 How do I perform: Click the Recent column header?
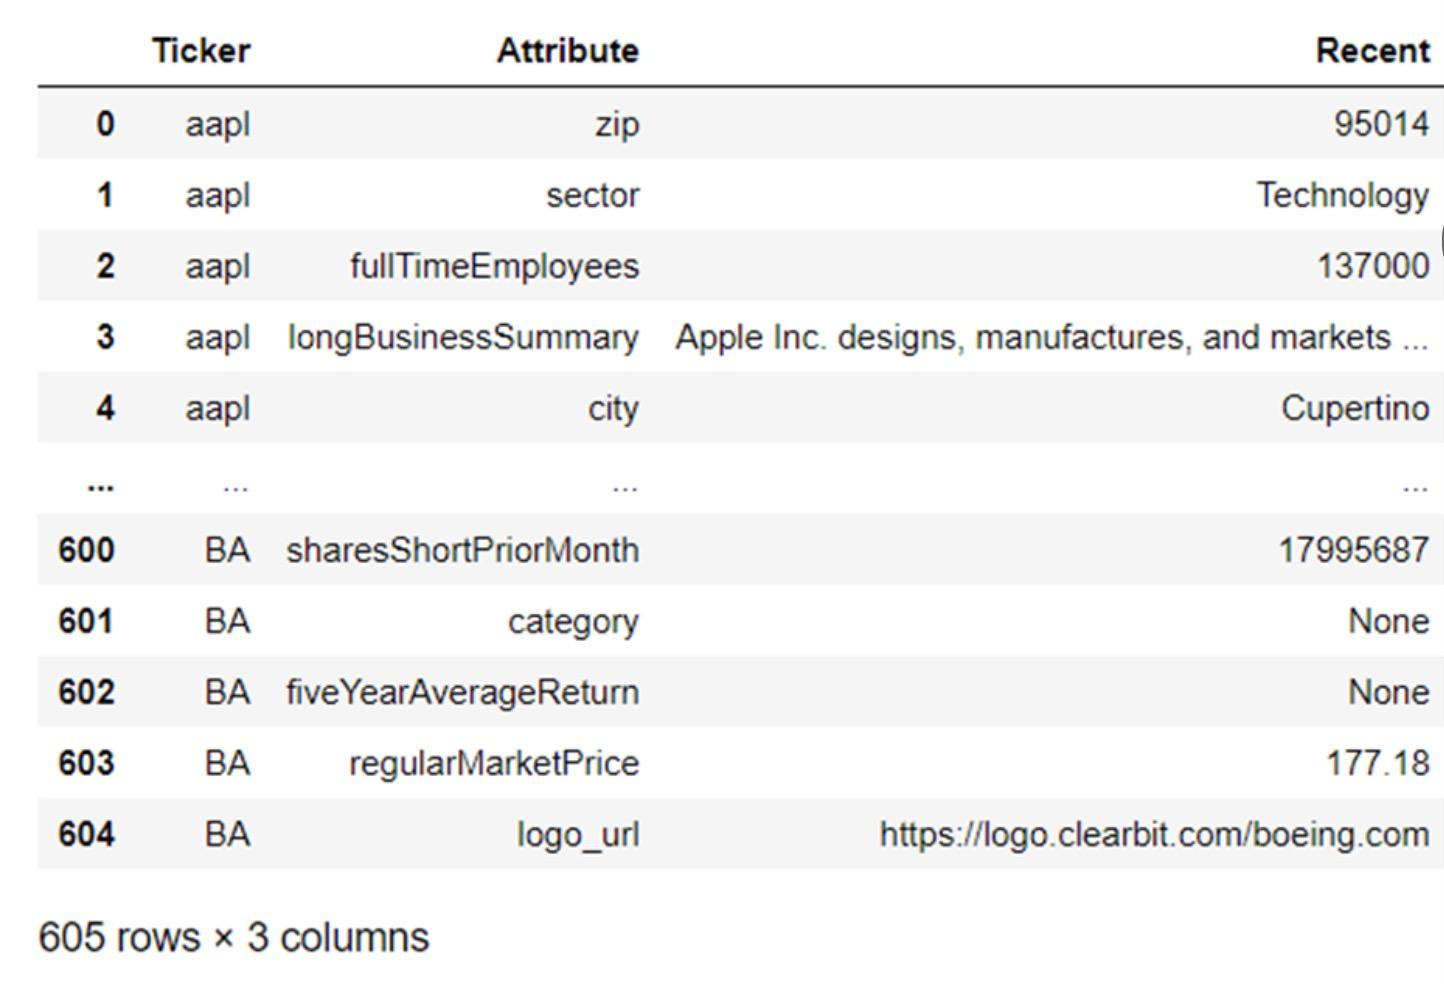click(x=1372, y=51)
